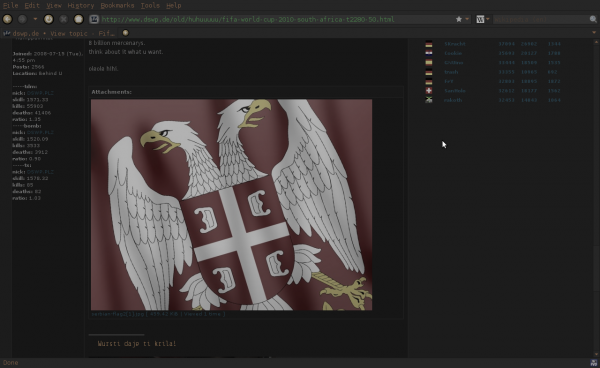600x368 pixels.
Task: Run the search with the magnifier icon
Action: click(593, 19)
